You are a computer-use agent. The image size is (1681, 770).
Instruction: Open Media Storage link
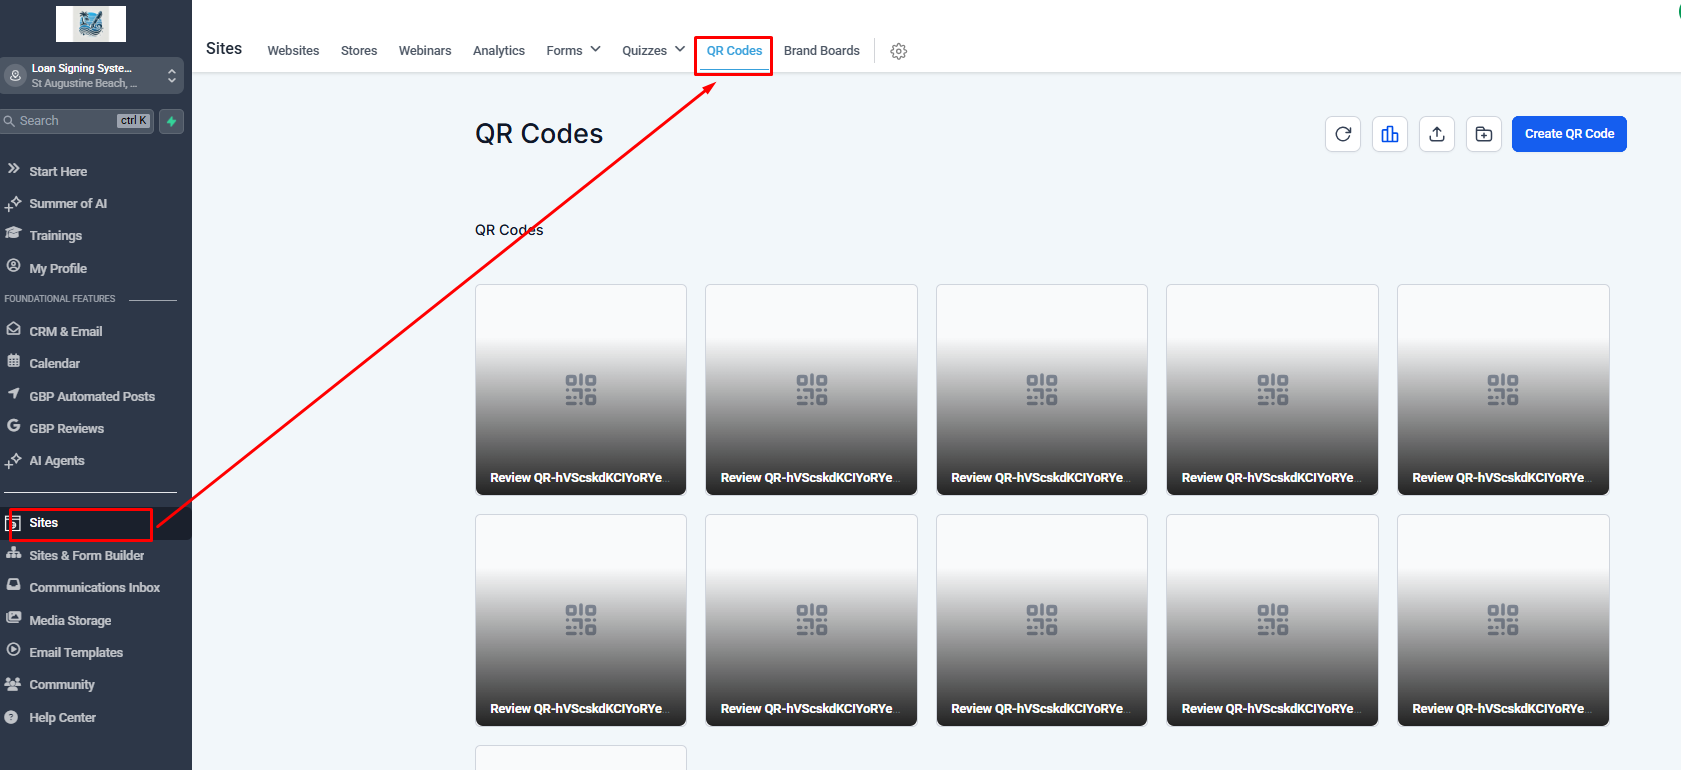click(x=70, y=621)
